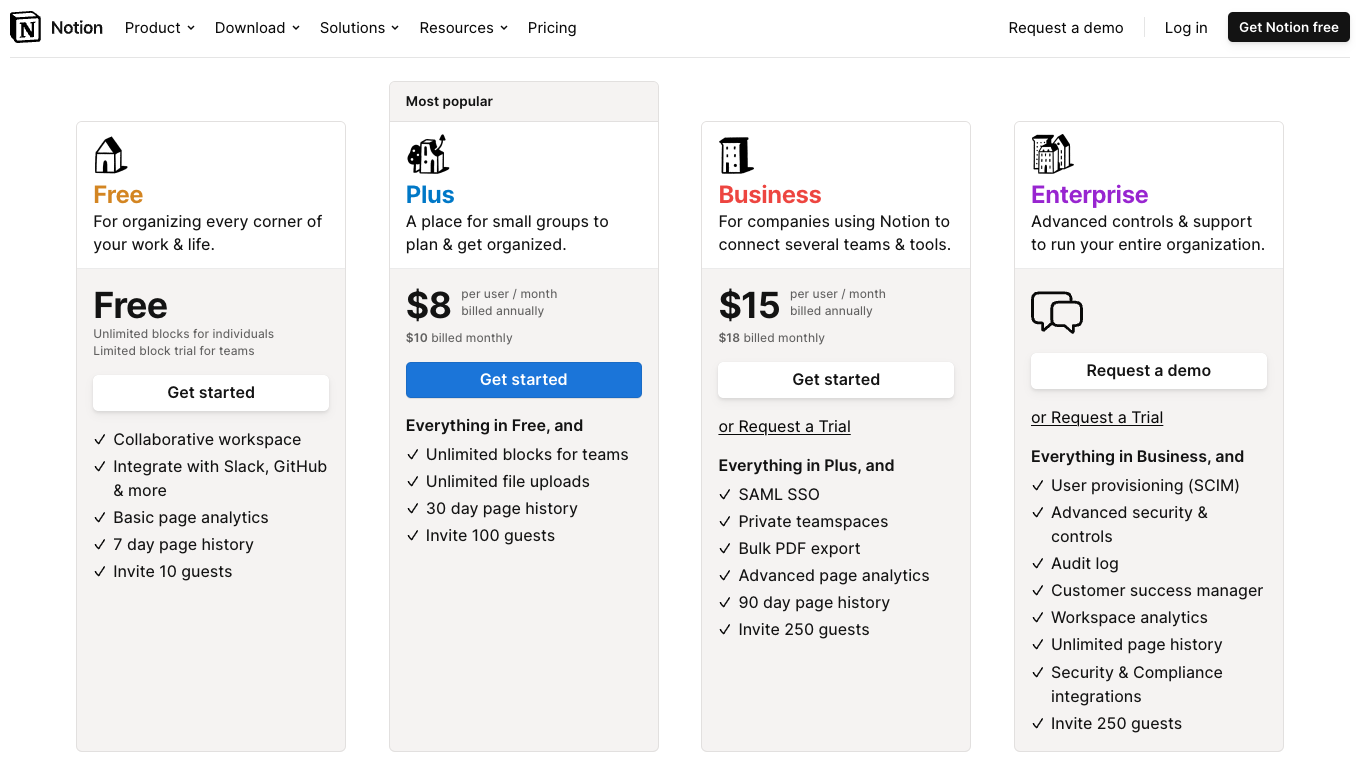Click Request a demo in Enterprise card

coord(1149,371)
